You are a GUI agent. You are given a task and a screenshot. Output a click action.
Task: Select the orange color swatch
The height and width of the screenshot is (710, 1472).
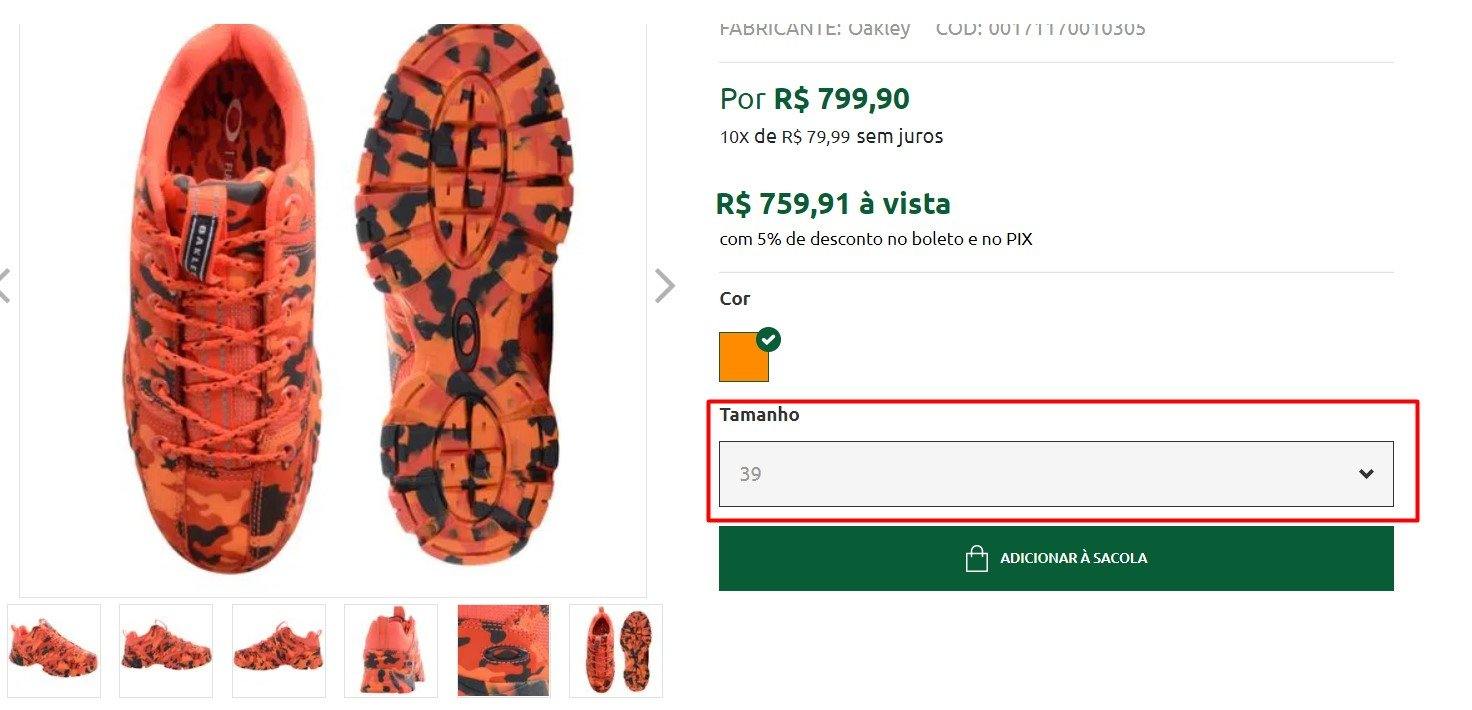coord(744,357)
